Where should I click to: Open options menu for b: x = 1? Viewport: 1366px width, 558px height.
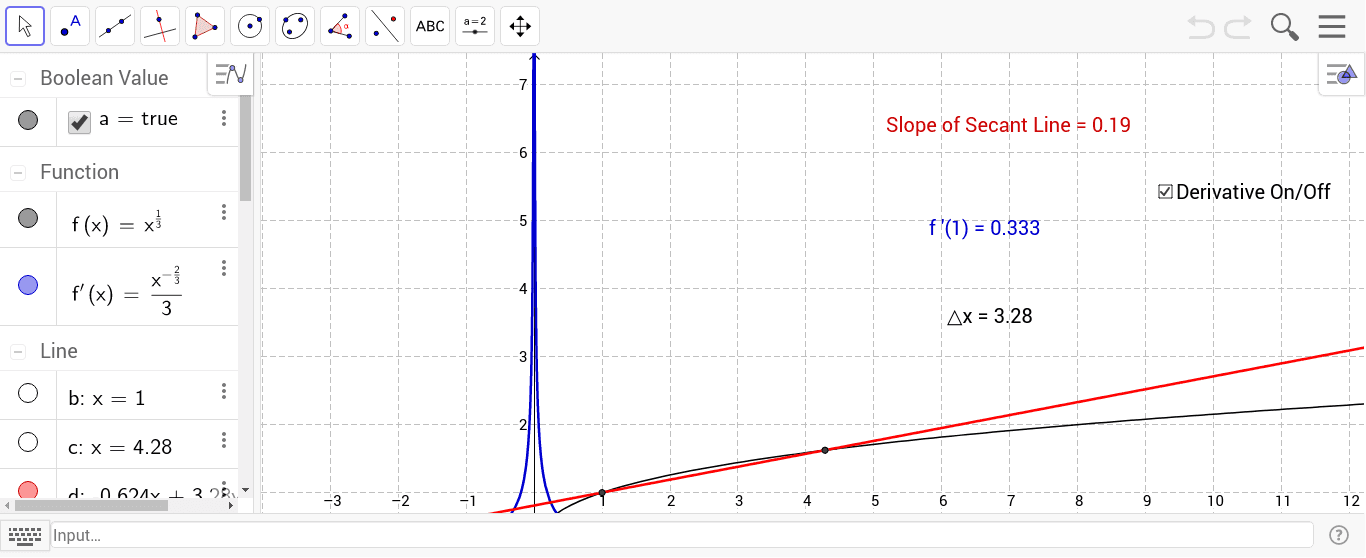click(x=224, y=391)
